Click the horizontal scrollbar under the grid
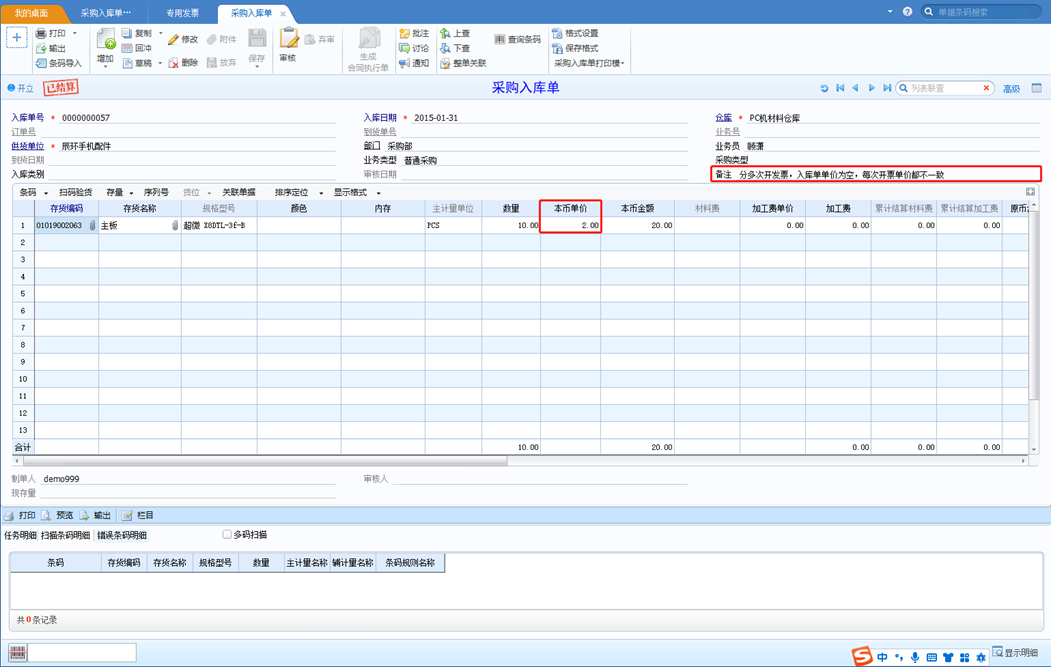Image resolution: width=1051 pixels, height=667 pixels. tap(265, 461)
